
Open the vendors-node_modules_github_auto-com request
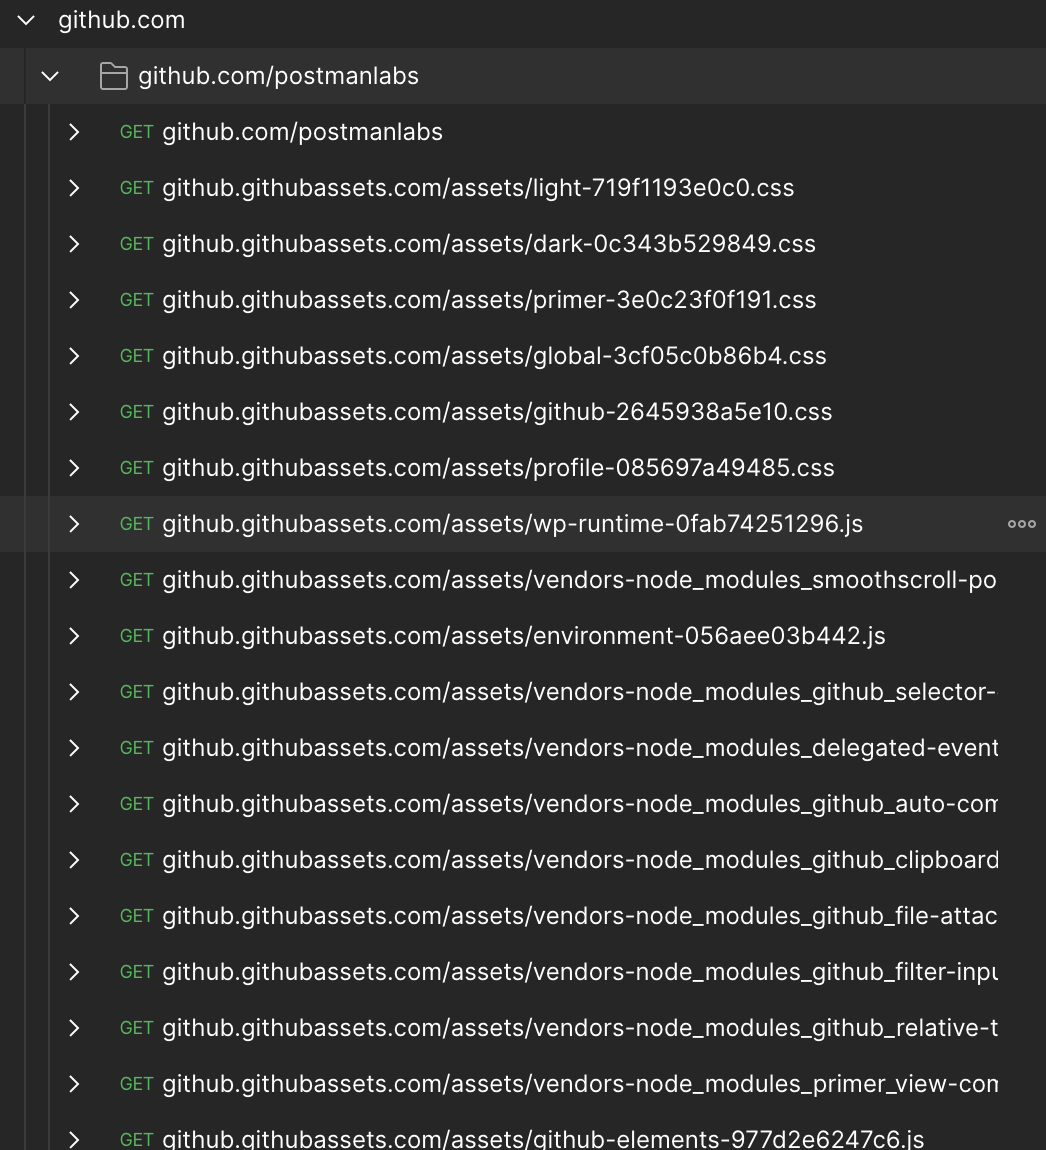[x=579, y=804]
